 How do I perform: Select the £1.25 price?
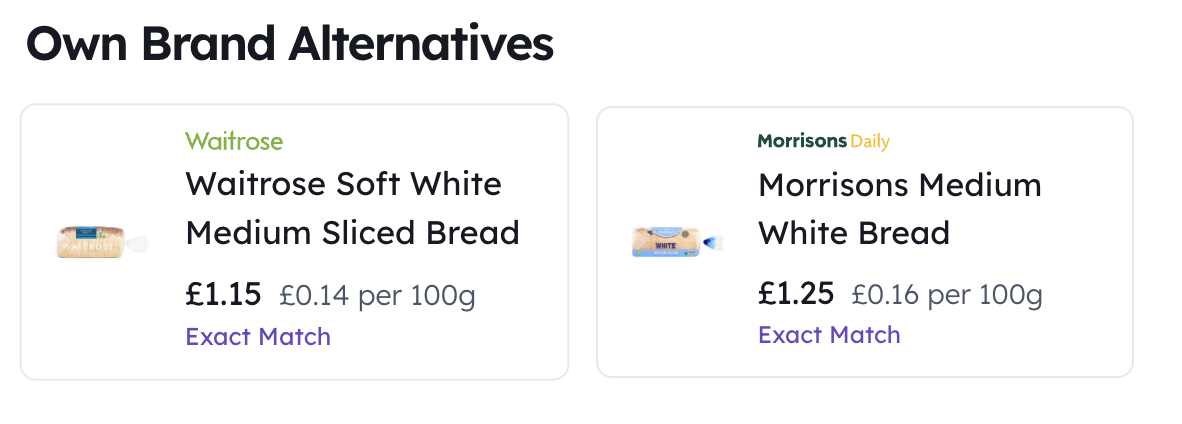pyautogui.click(x=796, y=293)
